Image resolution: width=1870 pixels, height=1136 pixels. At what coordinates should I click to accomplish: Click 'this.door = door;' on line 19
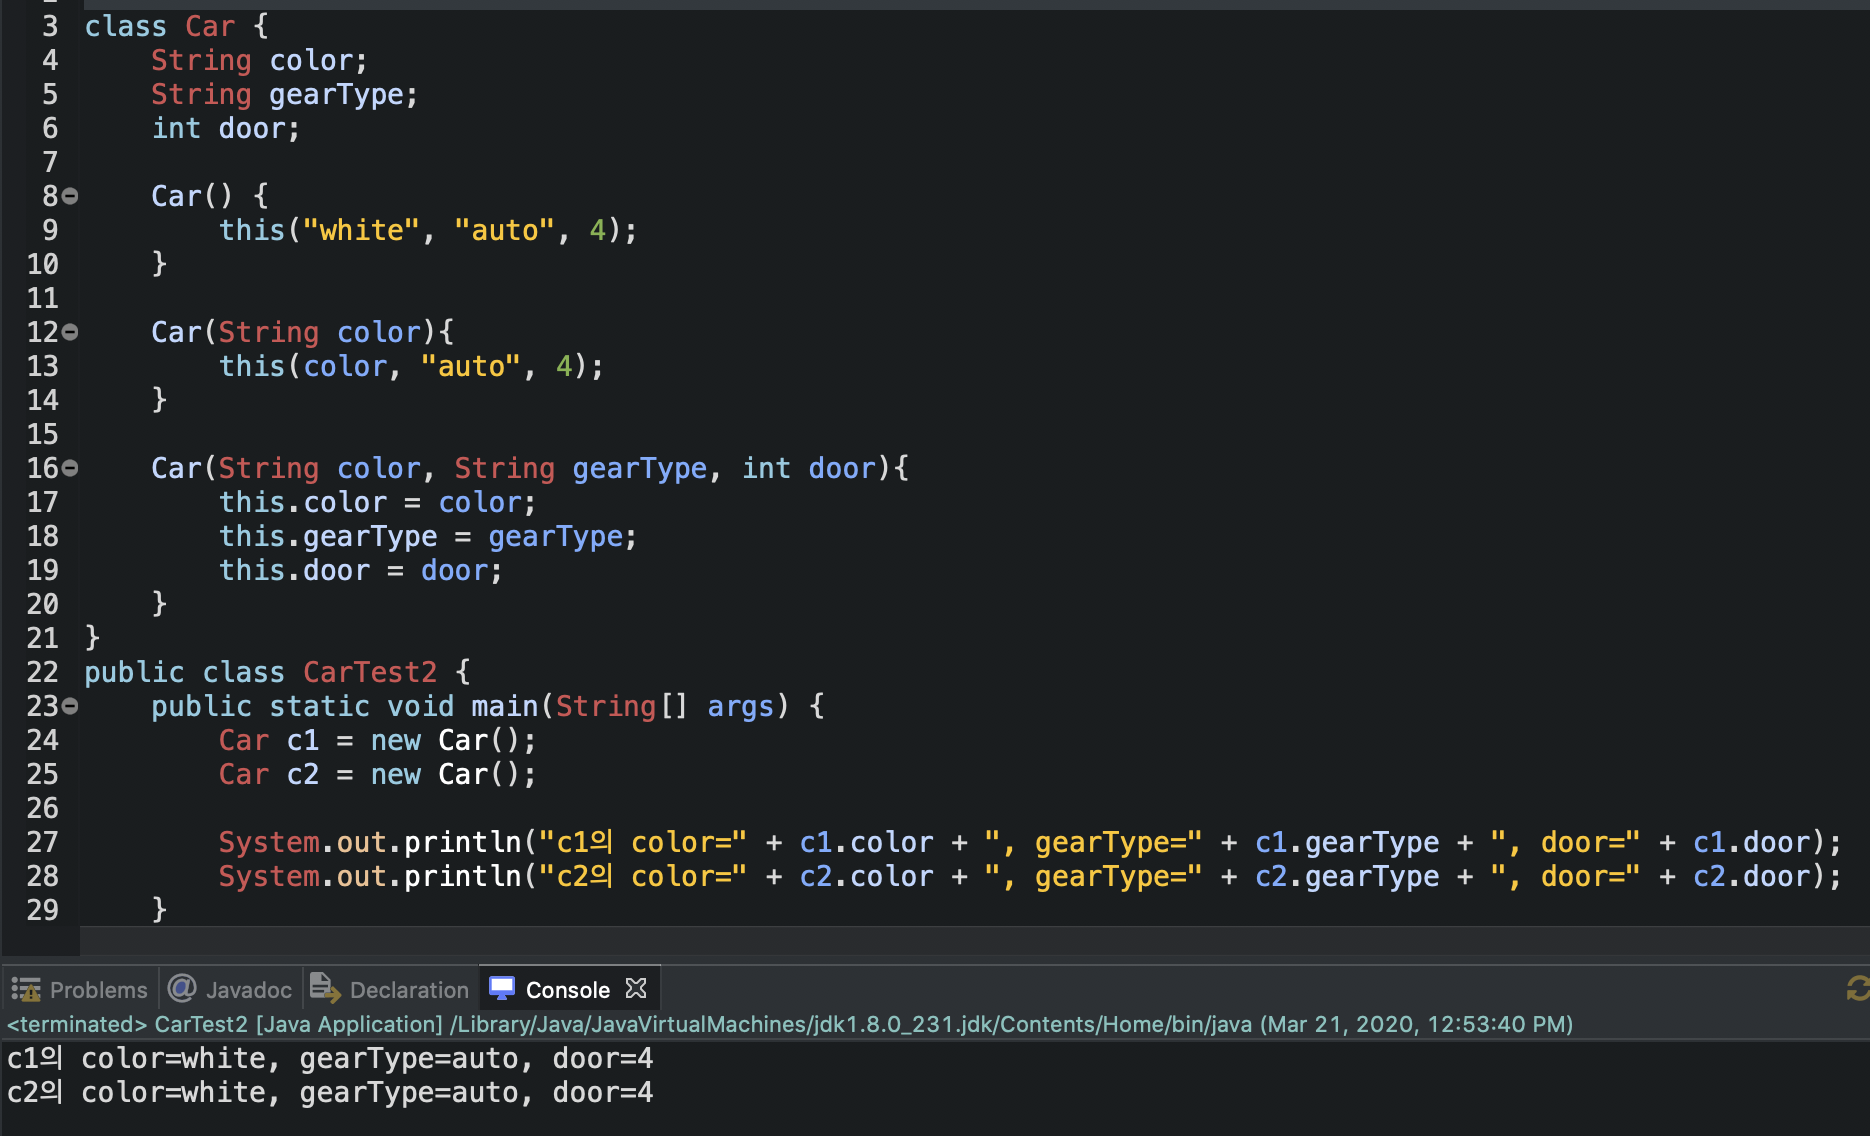pyautogui.click(x=360, y=570)
